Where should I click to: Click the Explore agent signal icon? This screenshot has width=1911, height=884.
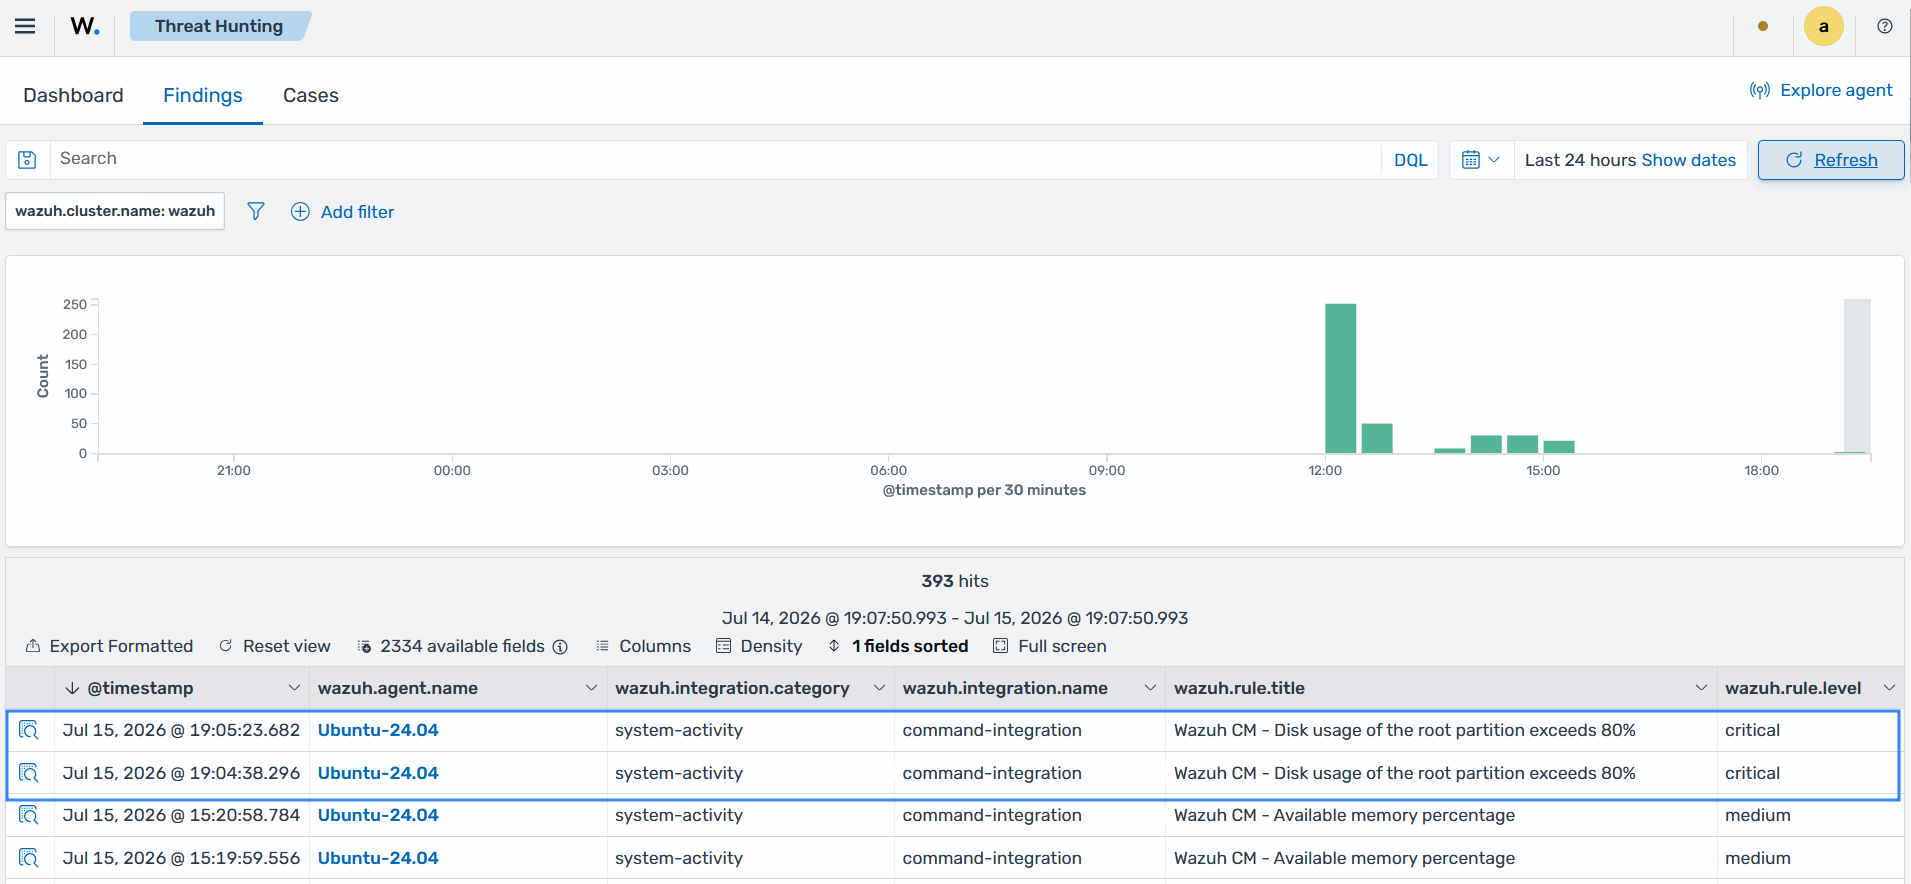point(1760,90)
